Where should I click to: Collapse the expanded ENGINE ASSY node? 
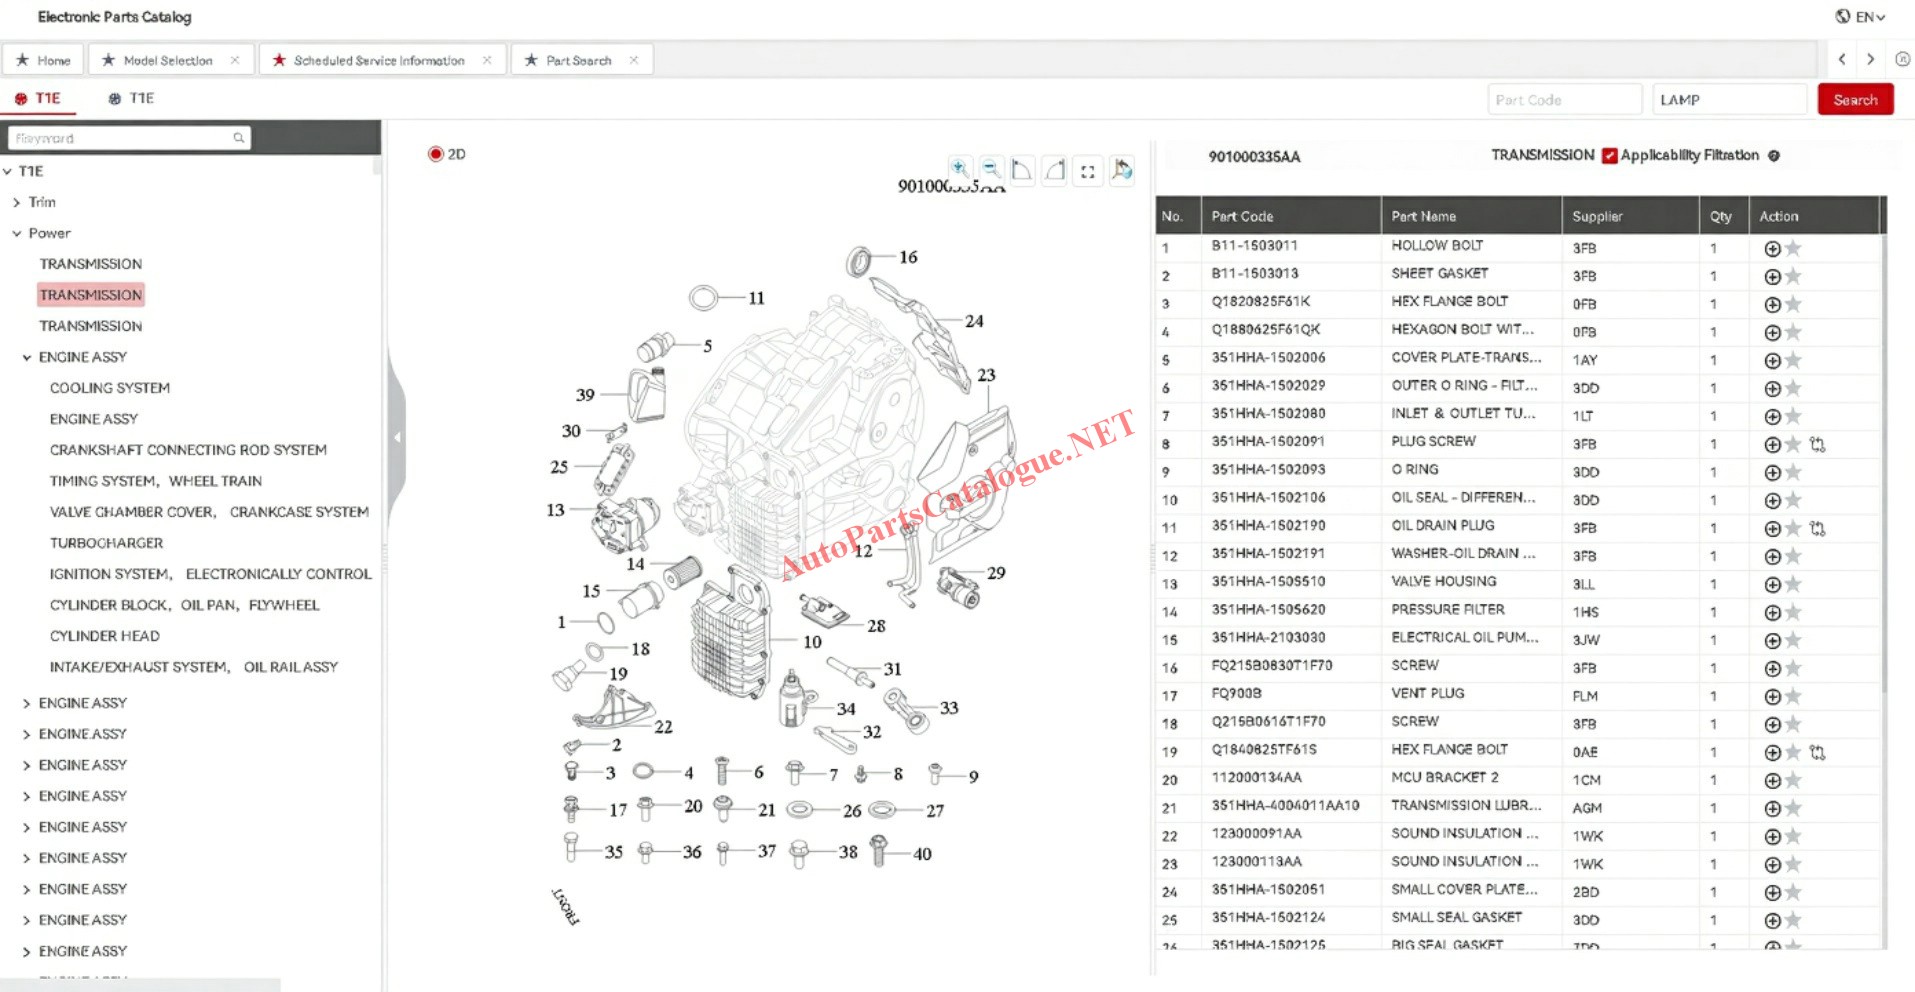pos(27,358)
